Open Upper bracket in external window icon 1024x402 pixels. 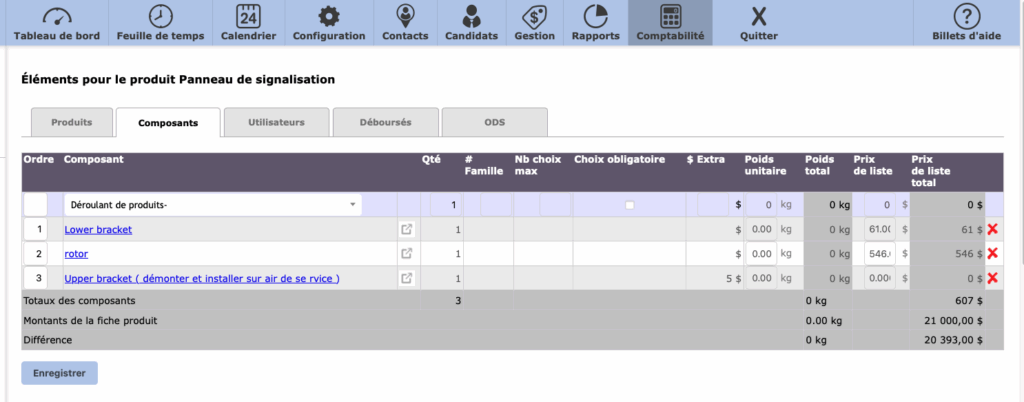click(407, 278)
